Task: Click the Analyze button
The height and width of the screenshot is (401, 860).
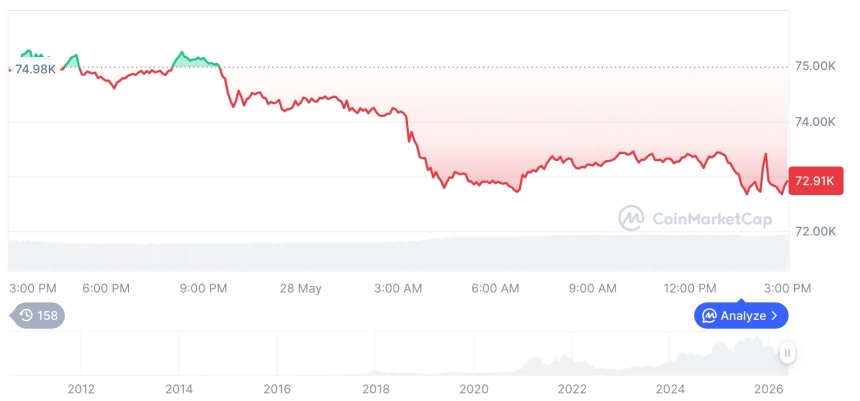Action: [x=740, y=315]
